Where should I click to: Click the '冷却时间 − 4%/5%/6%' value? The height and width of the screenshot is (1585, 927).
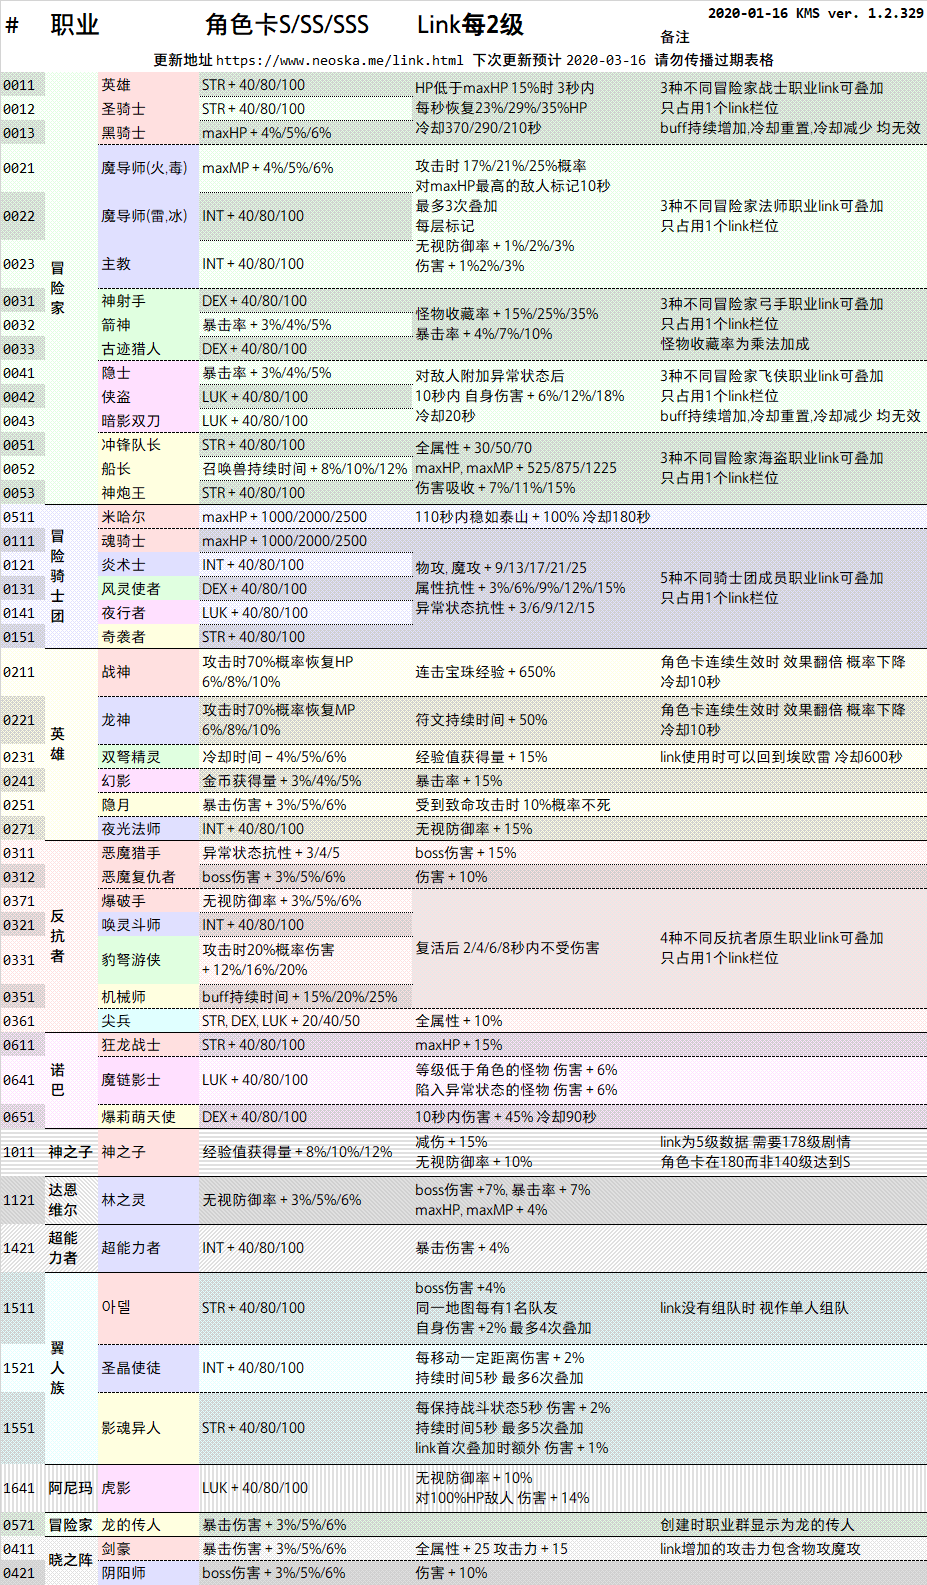(x=275, y=757)
